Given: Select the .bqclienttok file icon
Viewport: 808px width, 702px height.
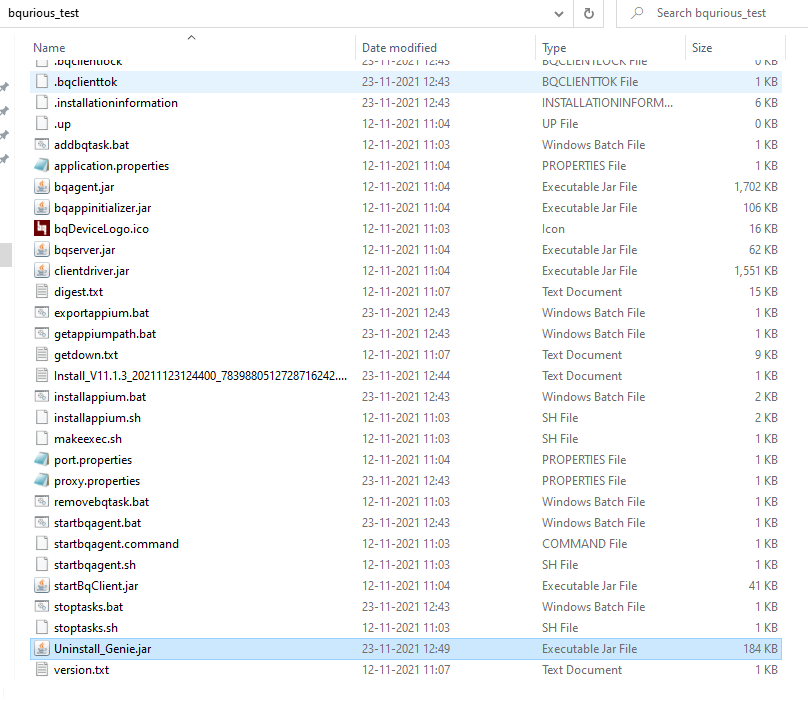Looking at the screenshot, I should (x=42, y=81).
